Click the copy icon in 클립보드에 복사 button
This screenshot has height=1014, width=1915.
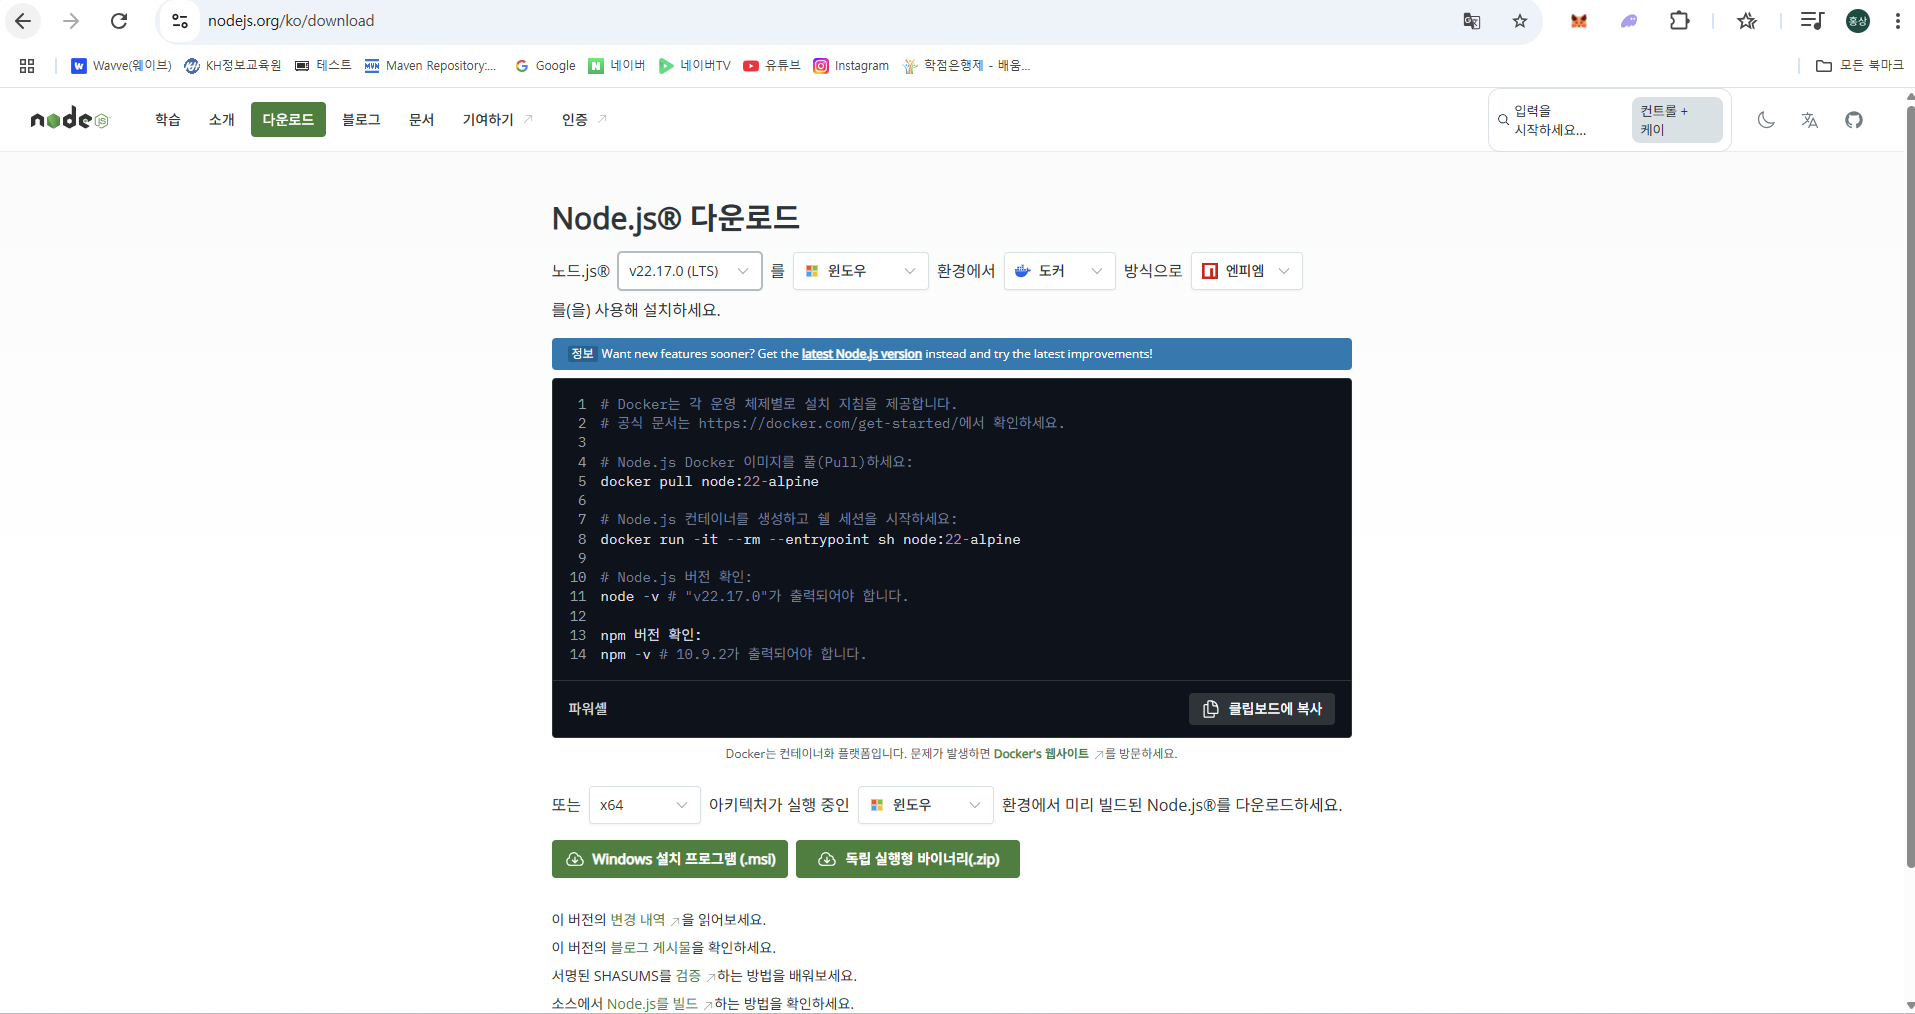click(x=1210, y=709)
